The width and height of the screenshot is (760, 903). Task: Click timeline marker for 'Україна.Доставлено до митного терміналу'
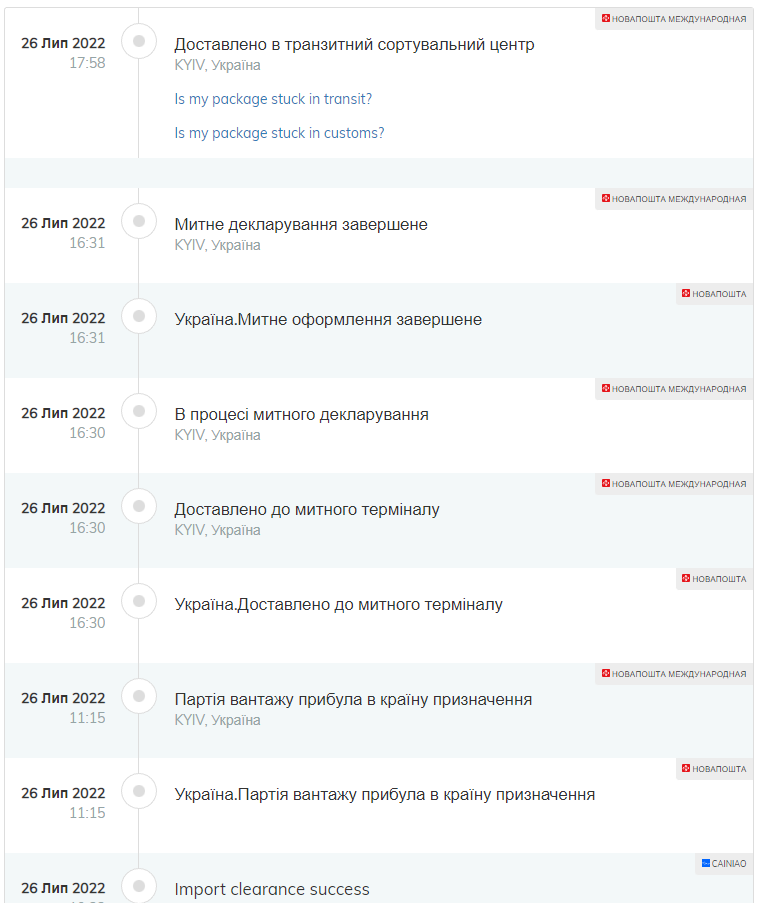point(139,601)
